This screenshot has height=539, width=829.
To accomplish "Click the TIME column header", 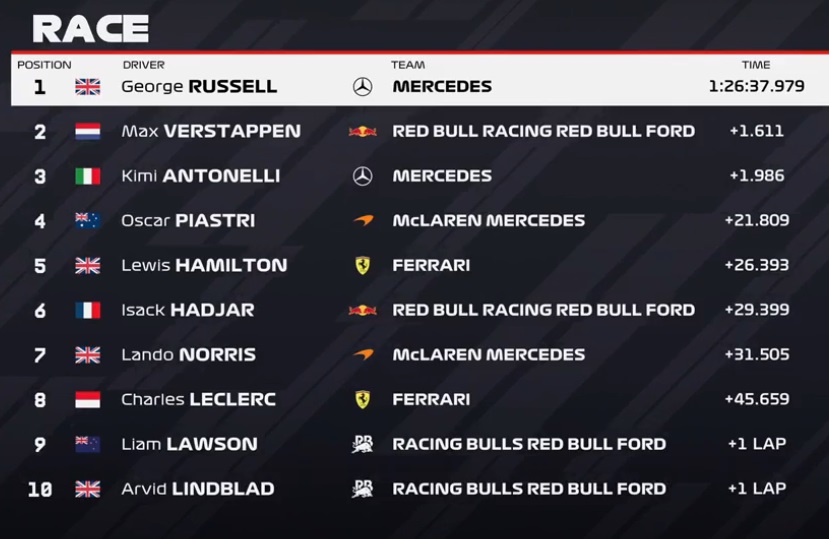I will tap(756, 65).
